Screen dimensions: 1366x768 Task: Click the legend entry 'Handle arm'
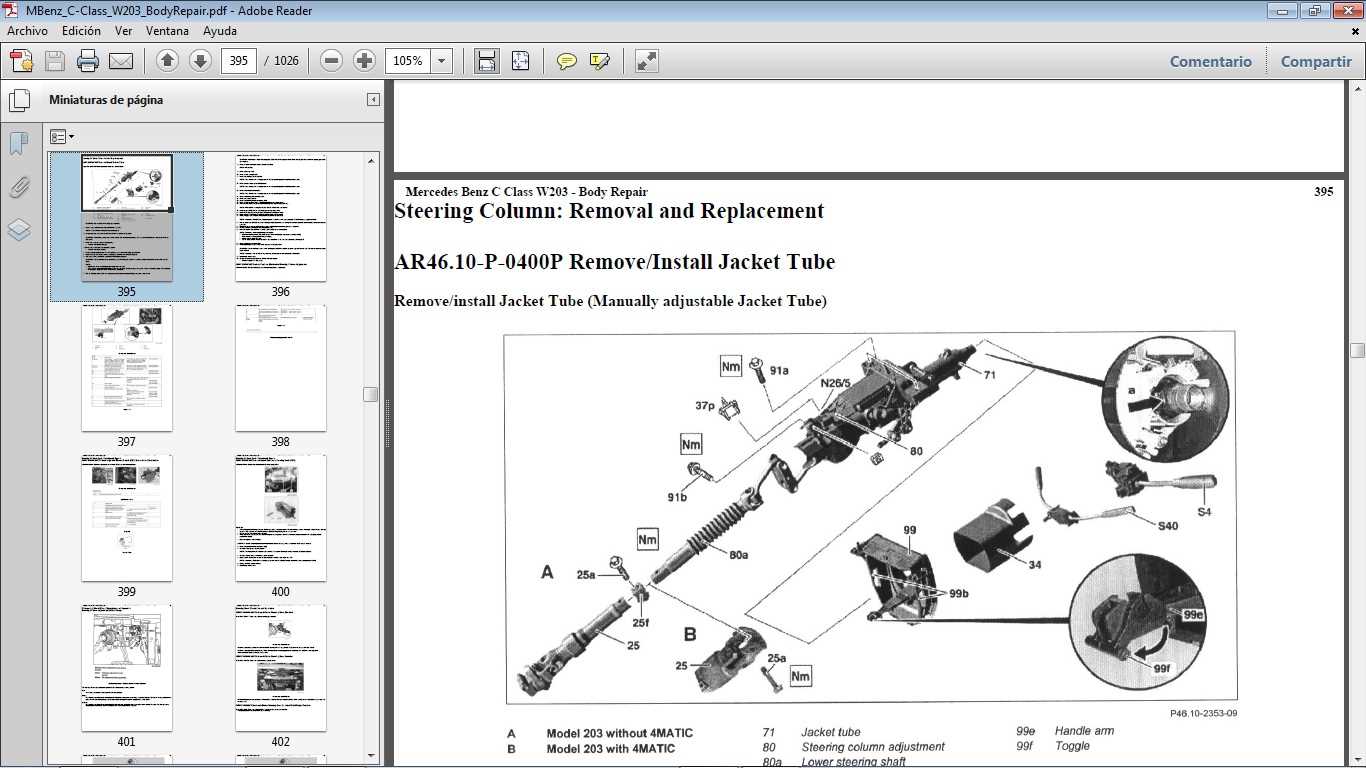pyautogui.click(x=1085, y=731)
